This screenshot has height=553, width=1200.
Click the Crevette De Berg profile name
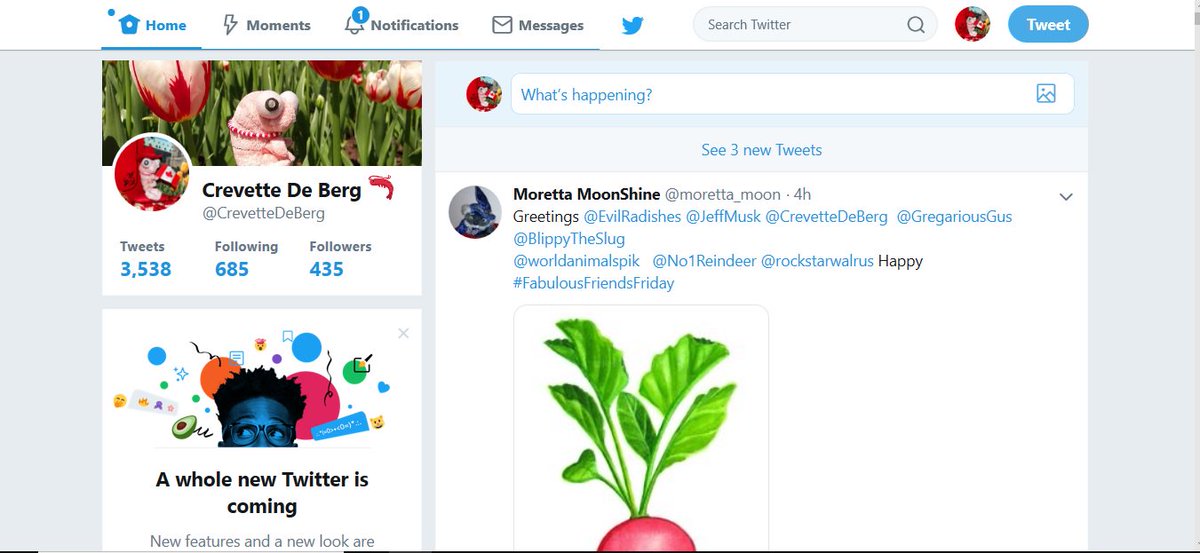(284, 190)
